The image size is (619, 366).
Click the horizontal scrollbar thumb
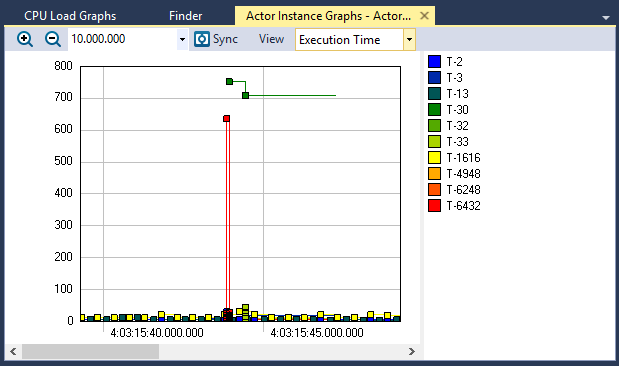(x=90, y=351)
